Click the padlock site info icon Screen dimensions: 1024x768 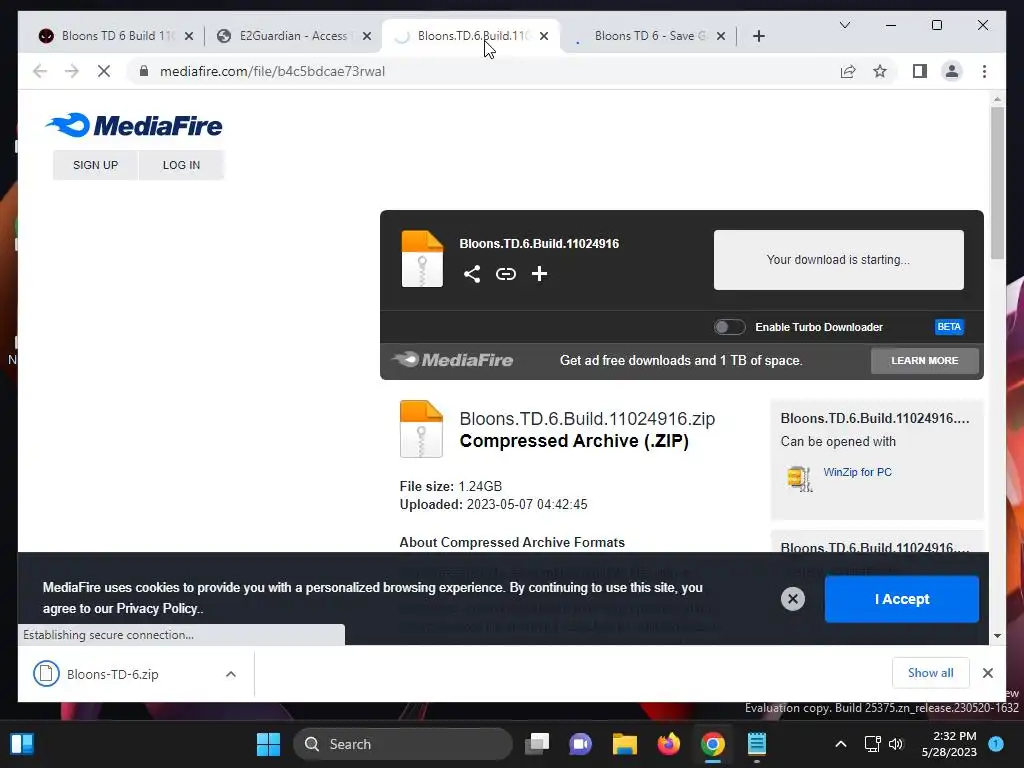tap(144, 71)
